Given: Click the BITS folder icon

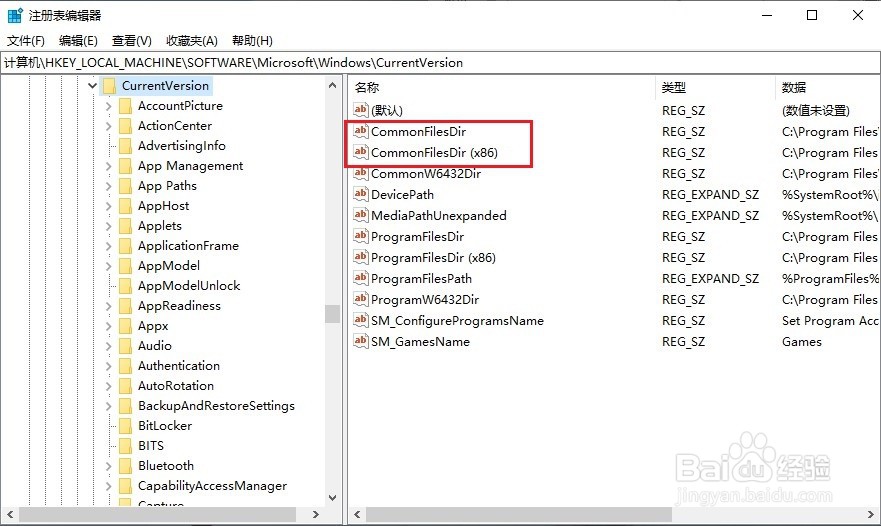Looking at the screenshot, I should click(125, 446).
